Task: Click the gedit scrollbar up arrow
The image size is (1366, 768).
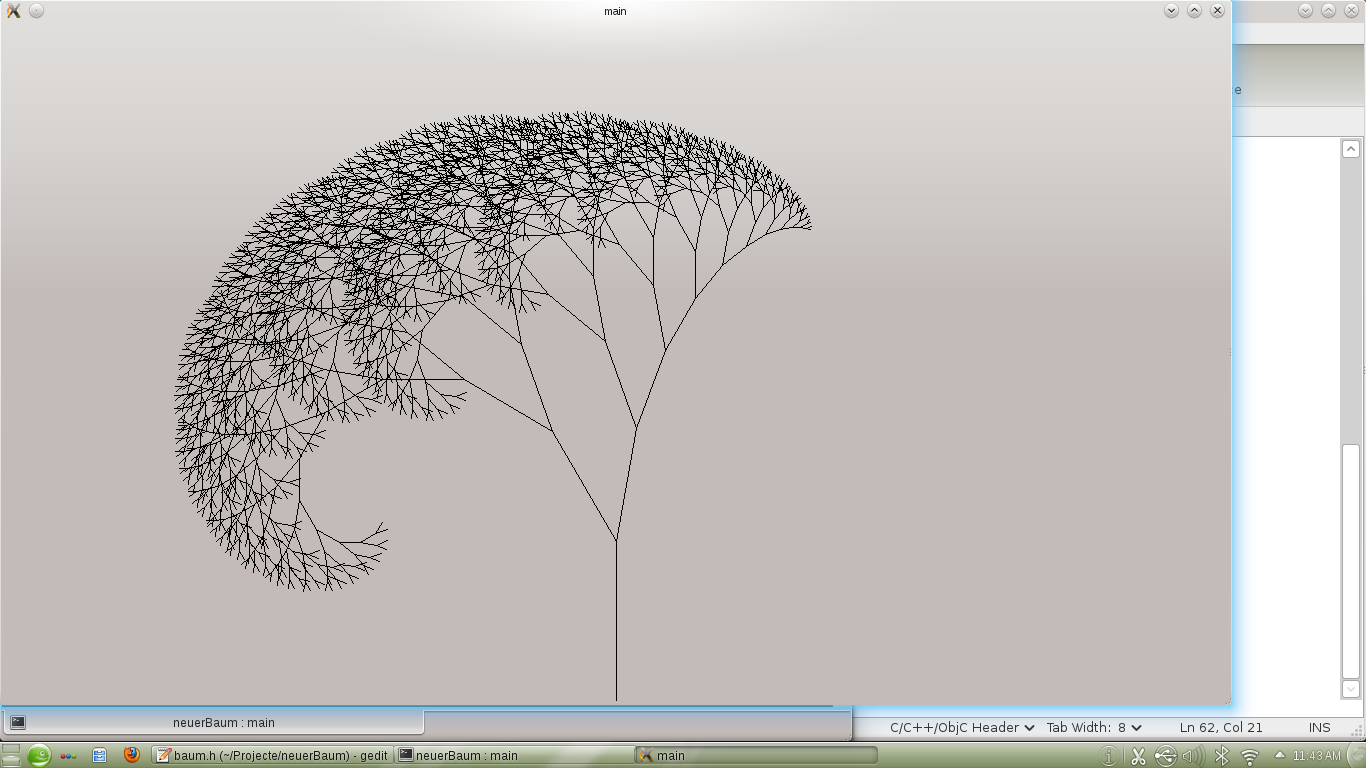Action: 1350,149
